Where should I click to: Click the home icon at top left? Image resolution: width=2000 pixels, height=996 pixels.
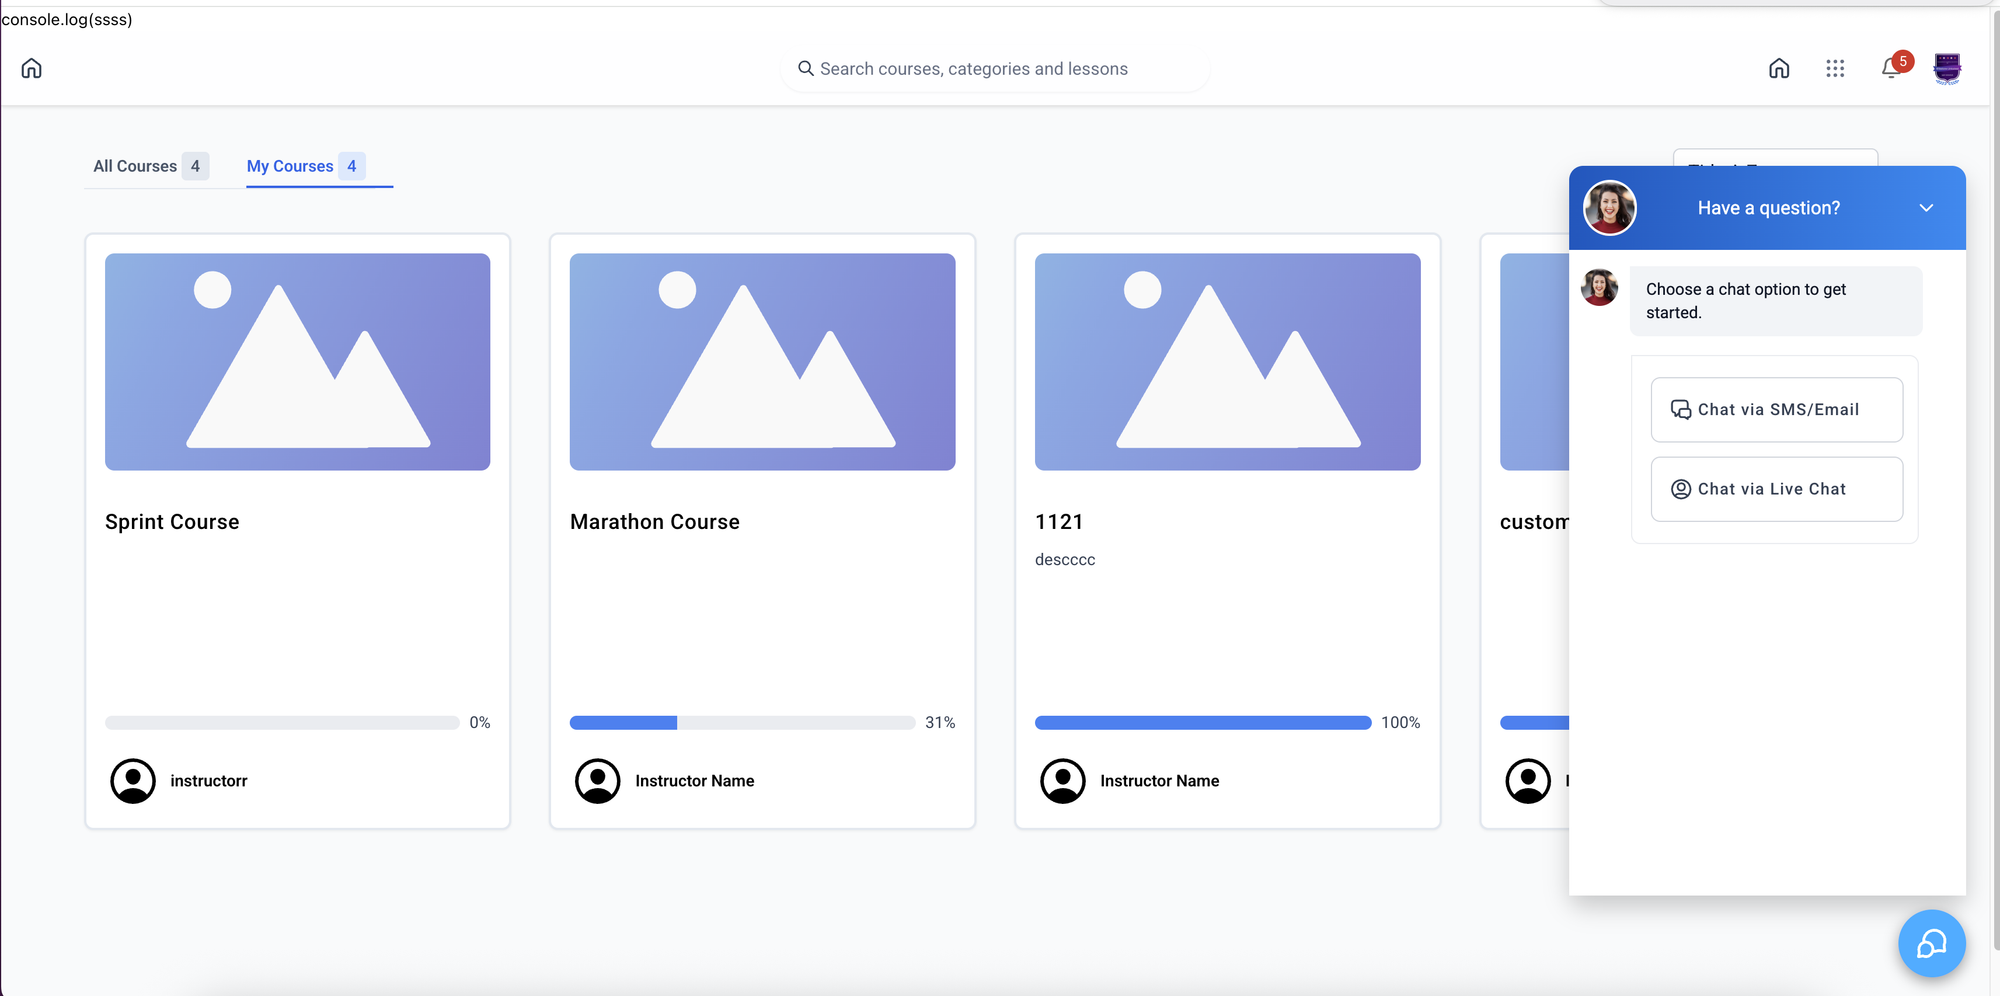32,68
